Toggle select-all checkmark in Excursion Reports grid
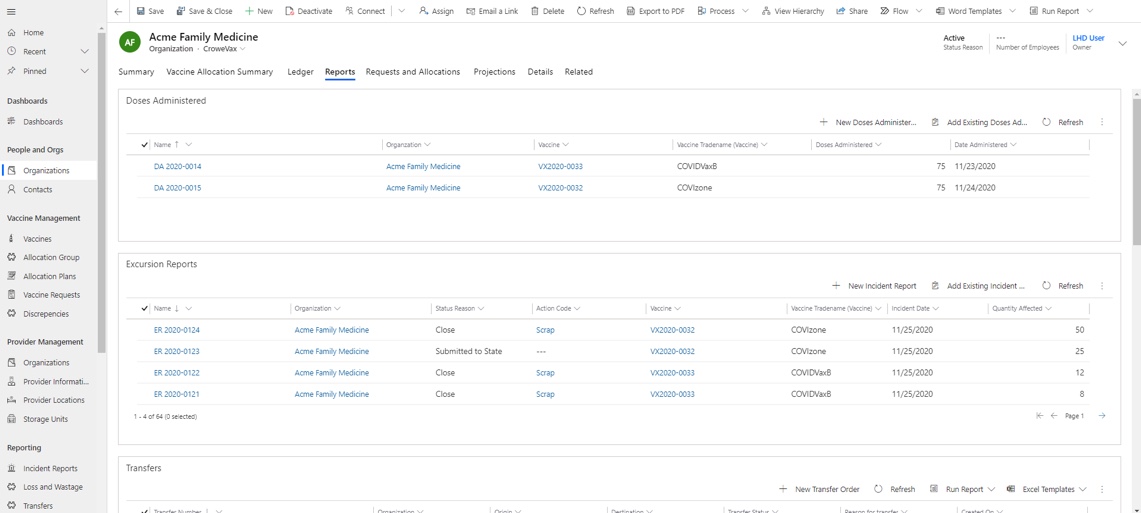This screenshot has width=1141, height=513. [144, 309]
